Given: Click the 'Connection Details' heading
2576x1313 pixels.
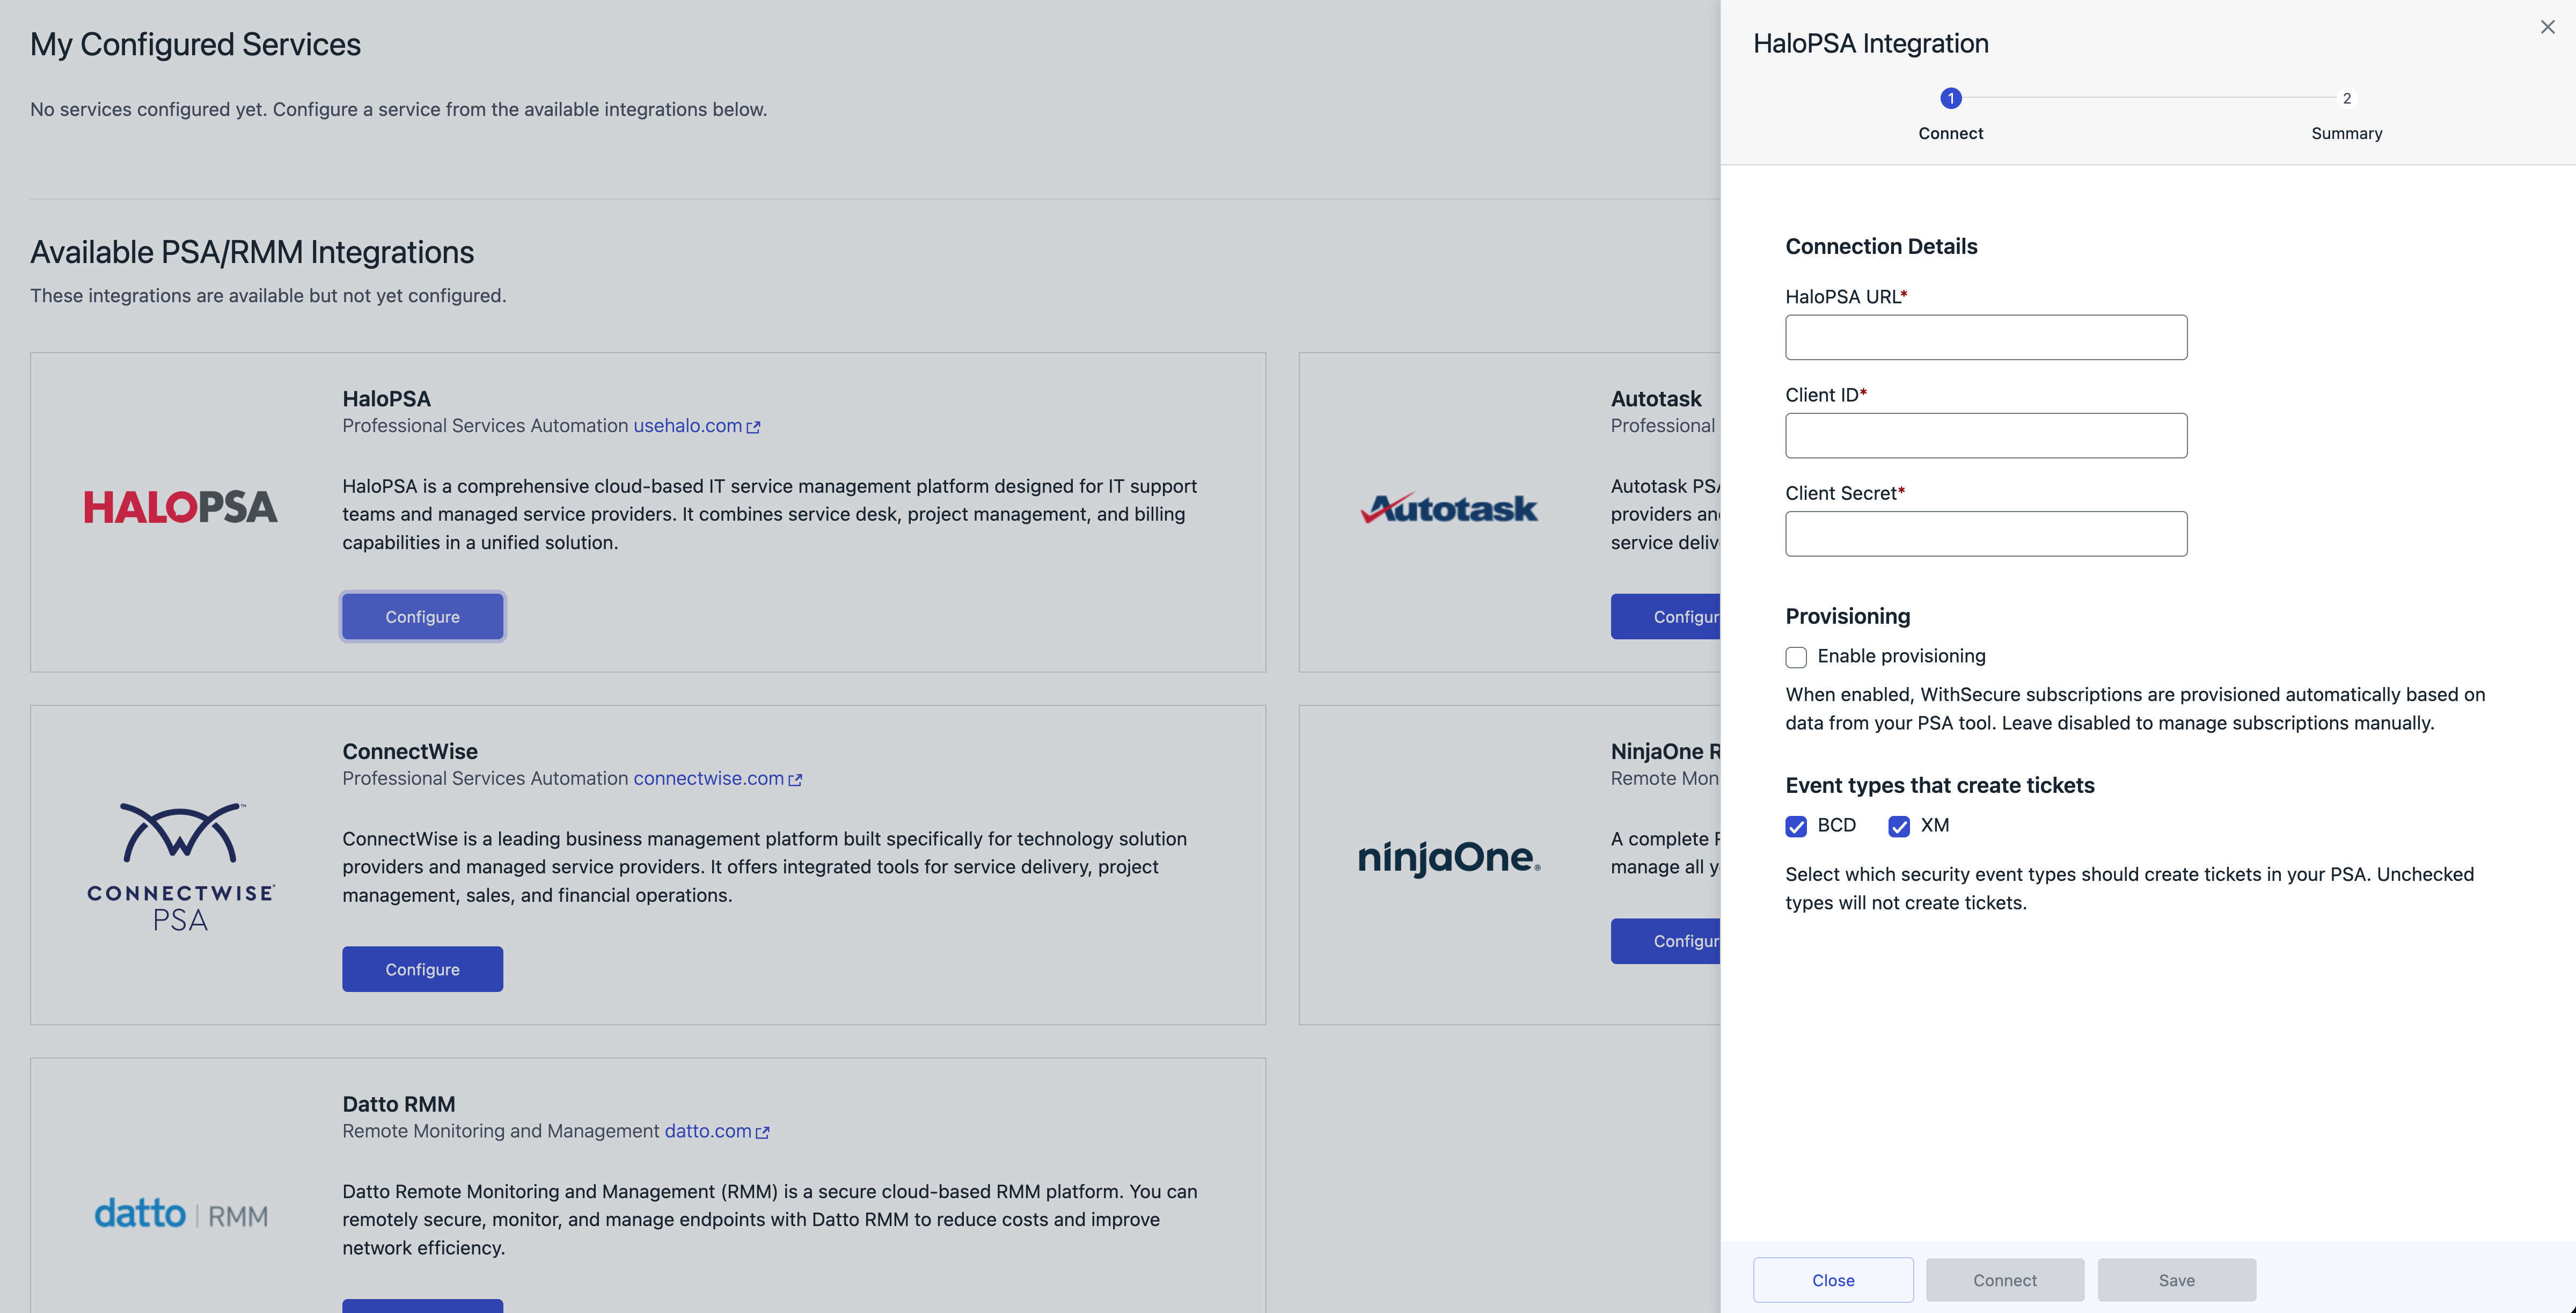Looking at the screenshot, I should 1881,246.
